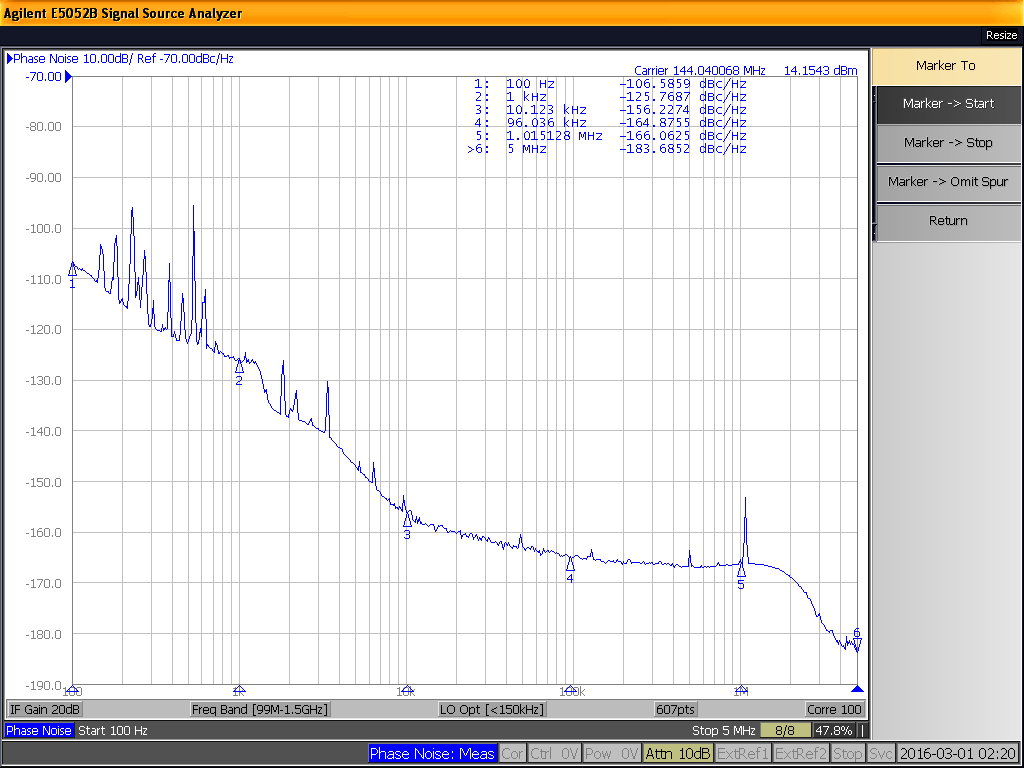The image size is (1024, 768).
Task: Click the Marker To menu header
Action: click(x=946, y=66)
